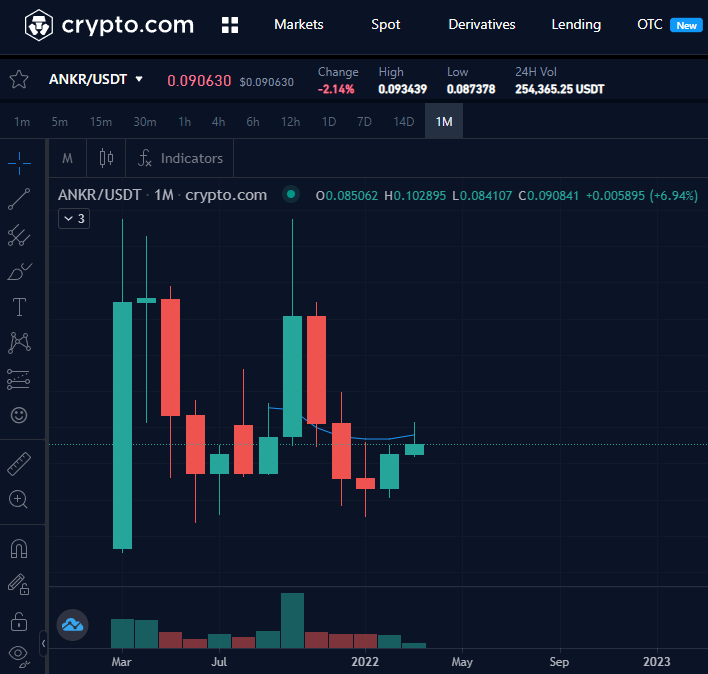This screenshot has height=674, width=708.
Task: Select the 1h timeframe
Action: (184, 122)
